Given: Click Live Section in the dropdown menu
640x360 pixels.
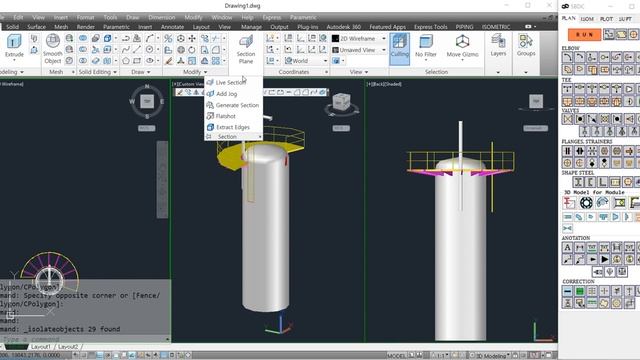Looking at the screenshot, I should [230, 82].
